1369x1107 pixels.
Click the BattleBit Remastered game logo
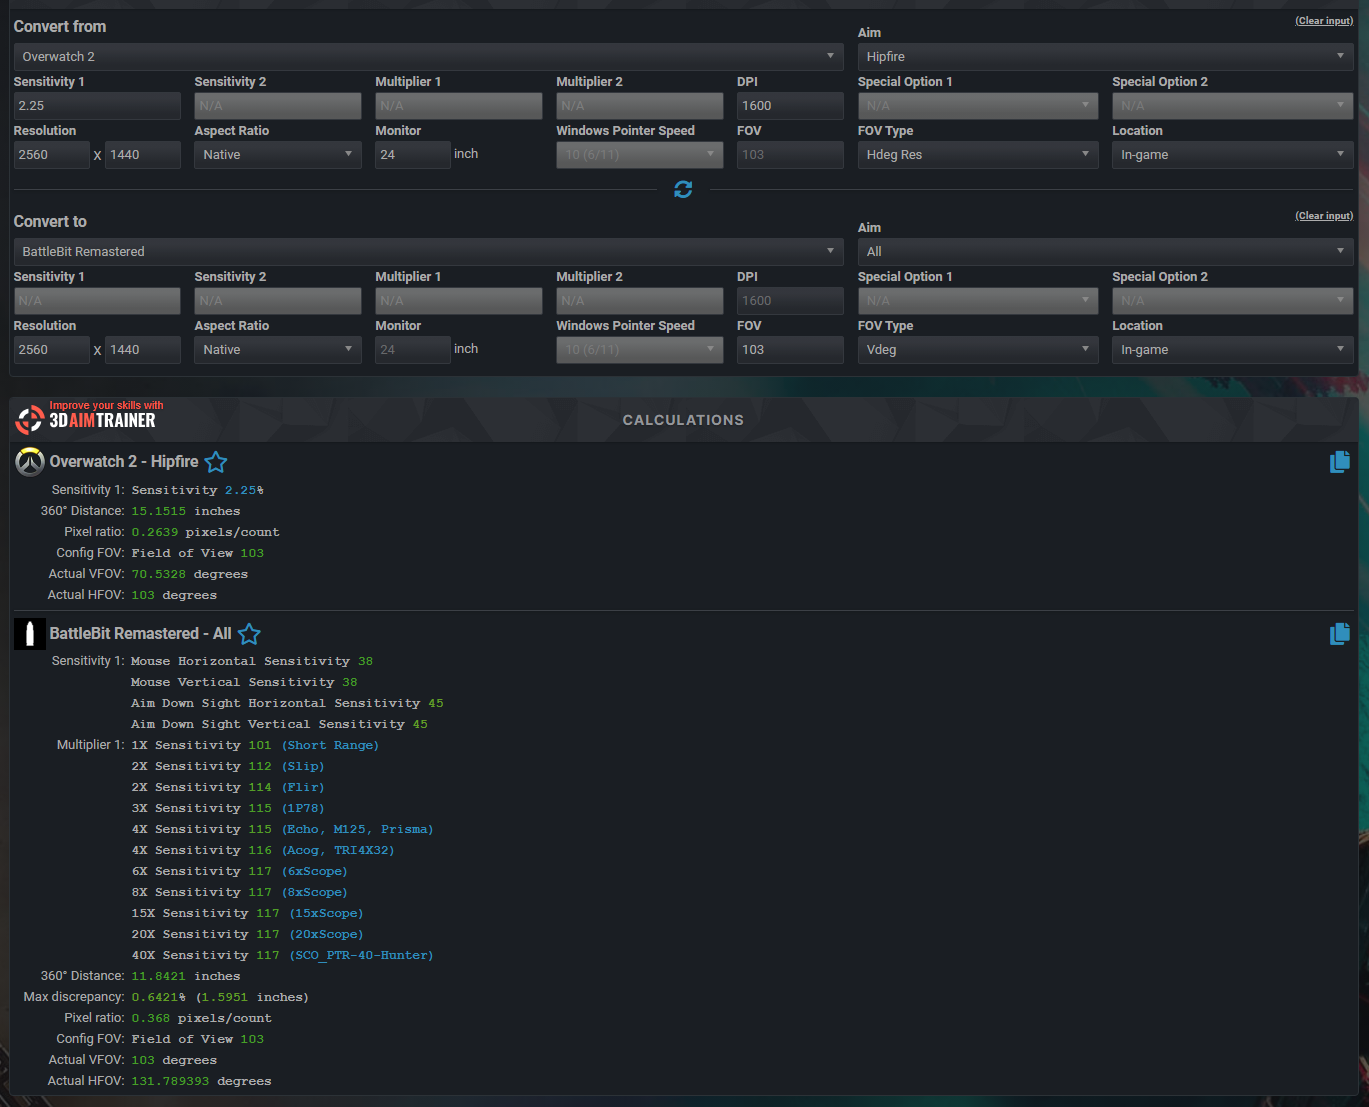coord(30,633)
